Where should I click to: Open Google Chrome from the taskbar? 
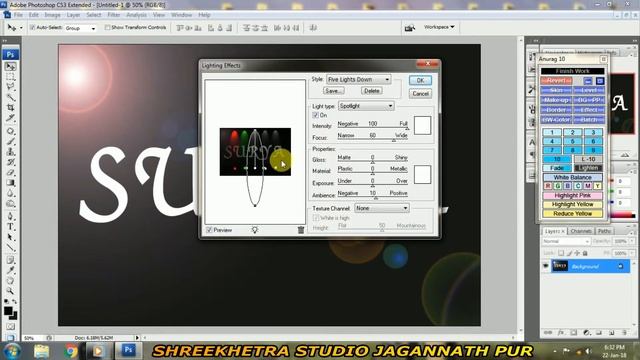tap(70, 351)
